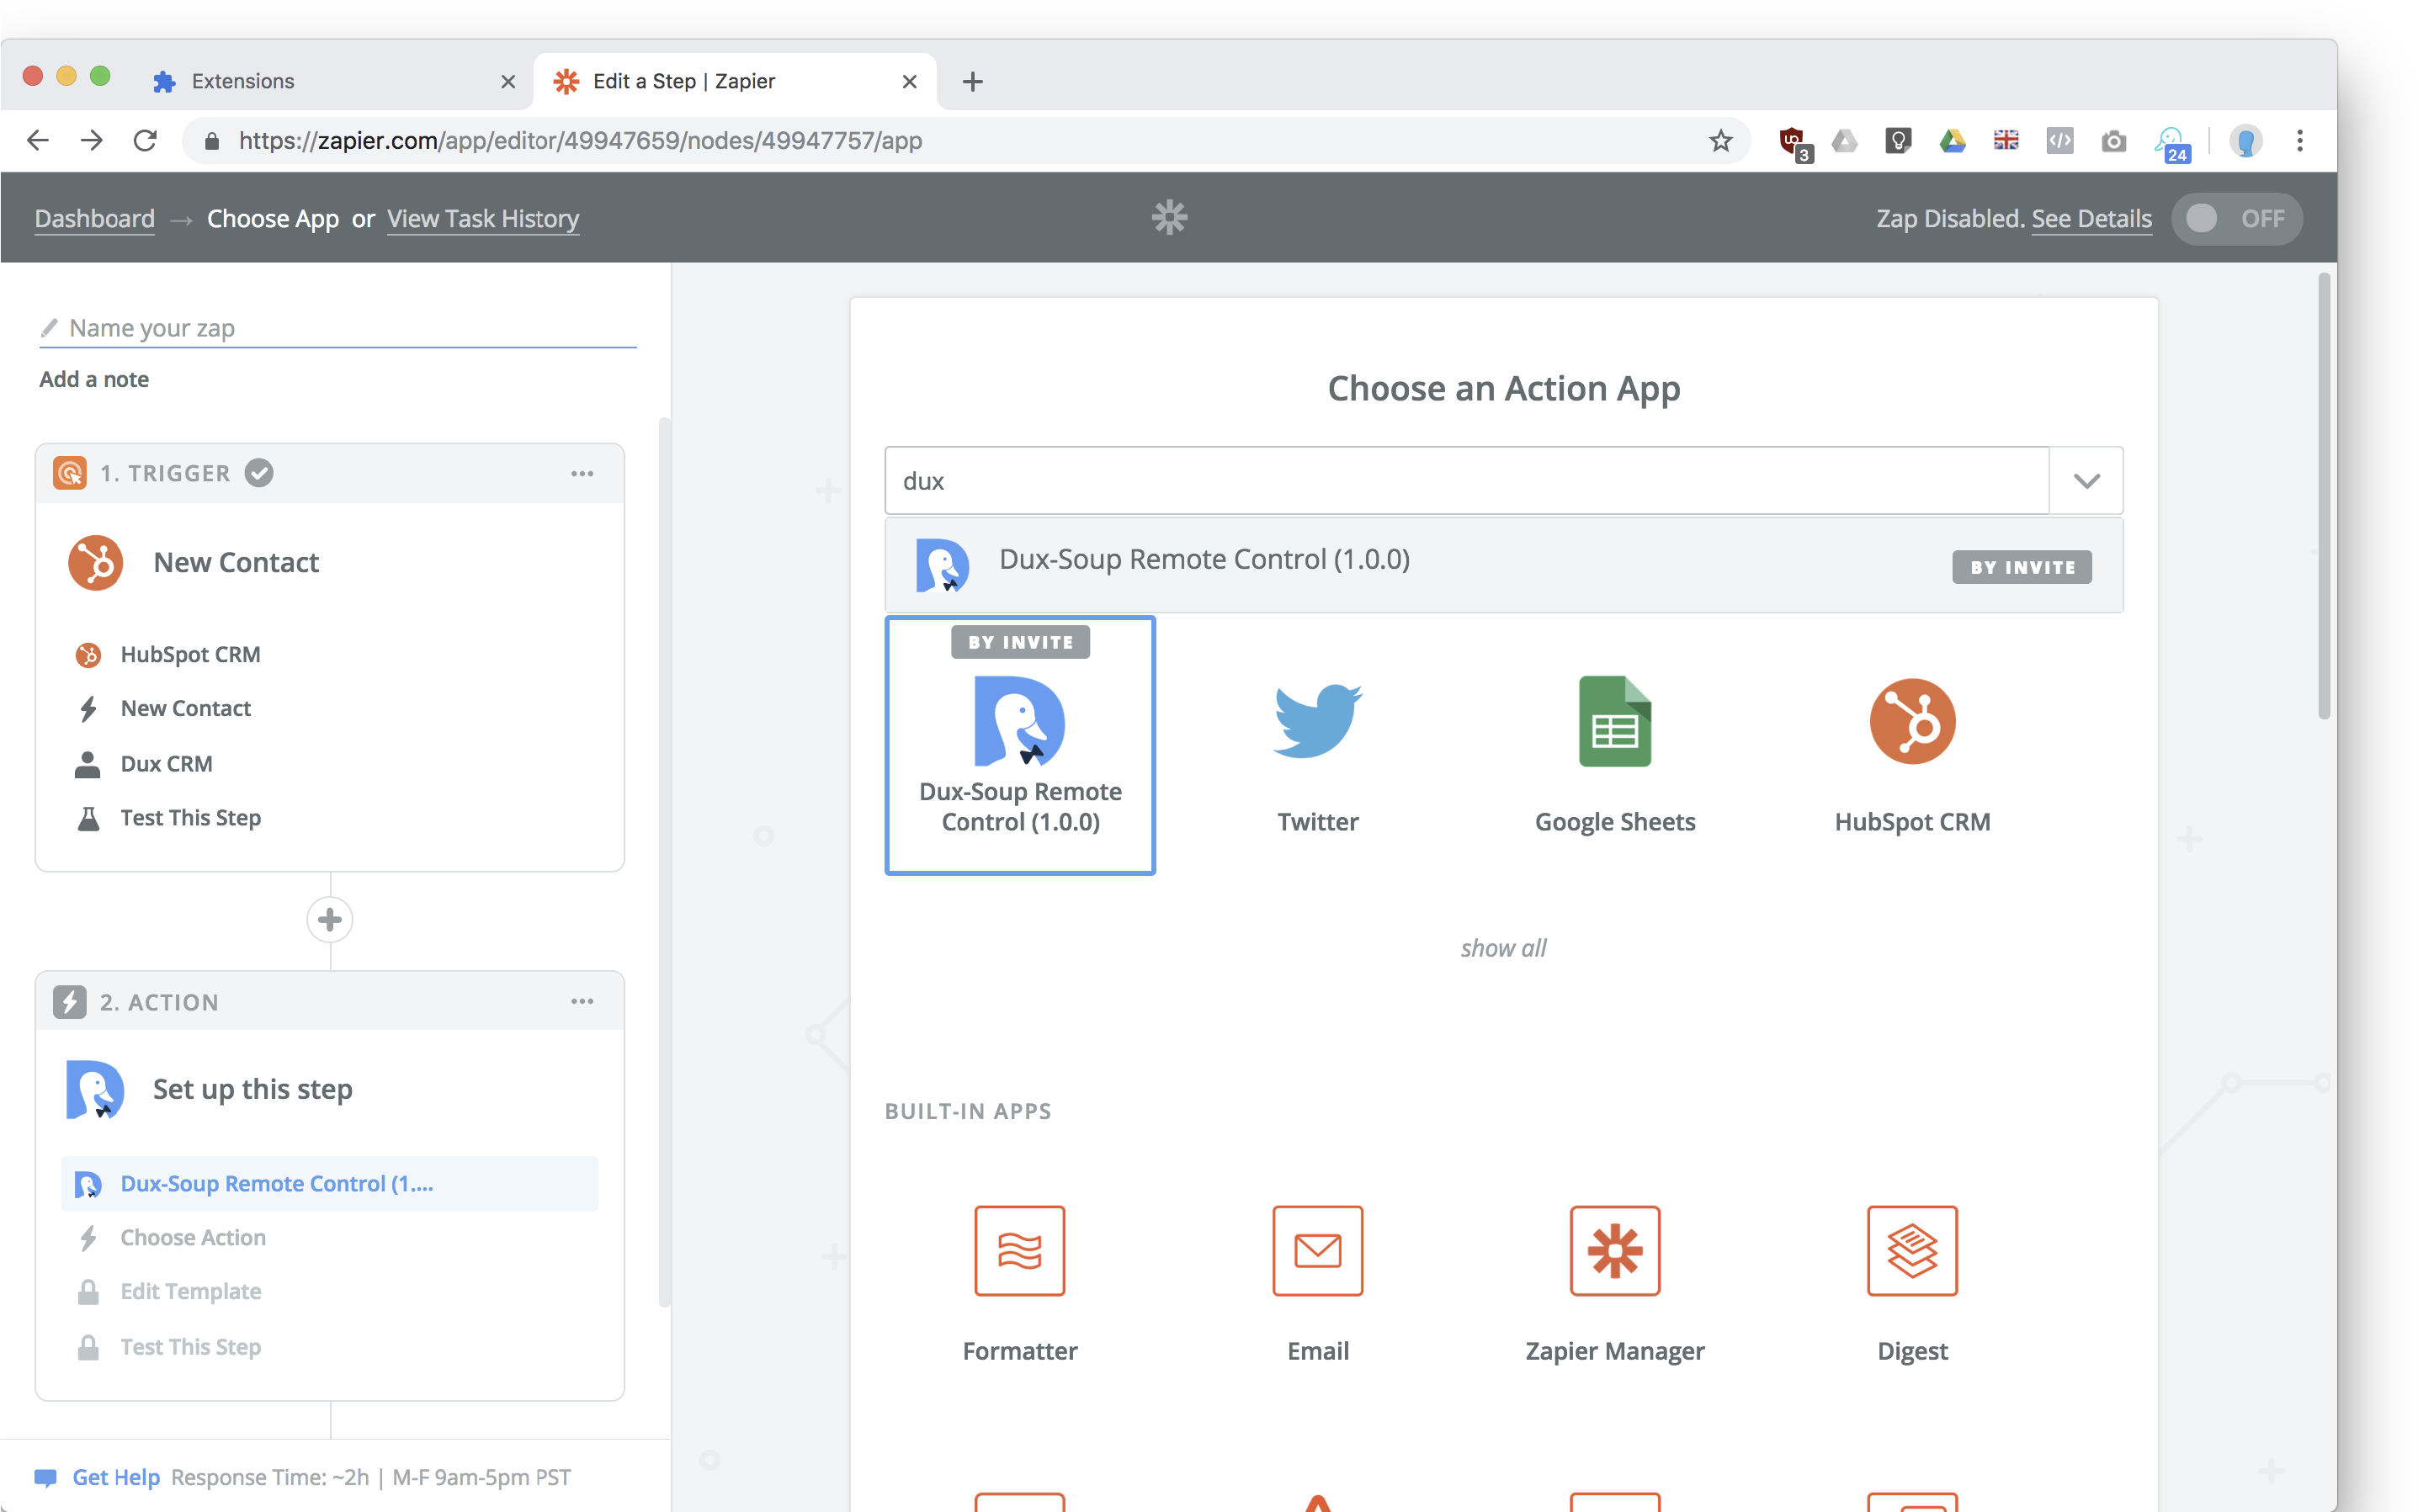
Task: Pick the HubSpot CRM action app
Action: pos(1911,722)
